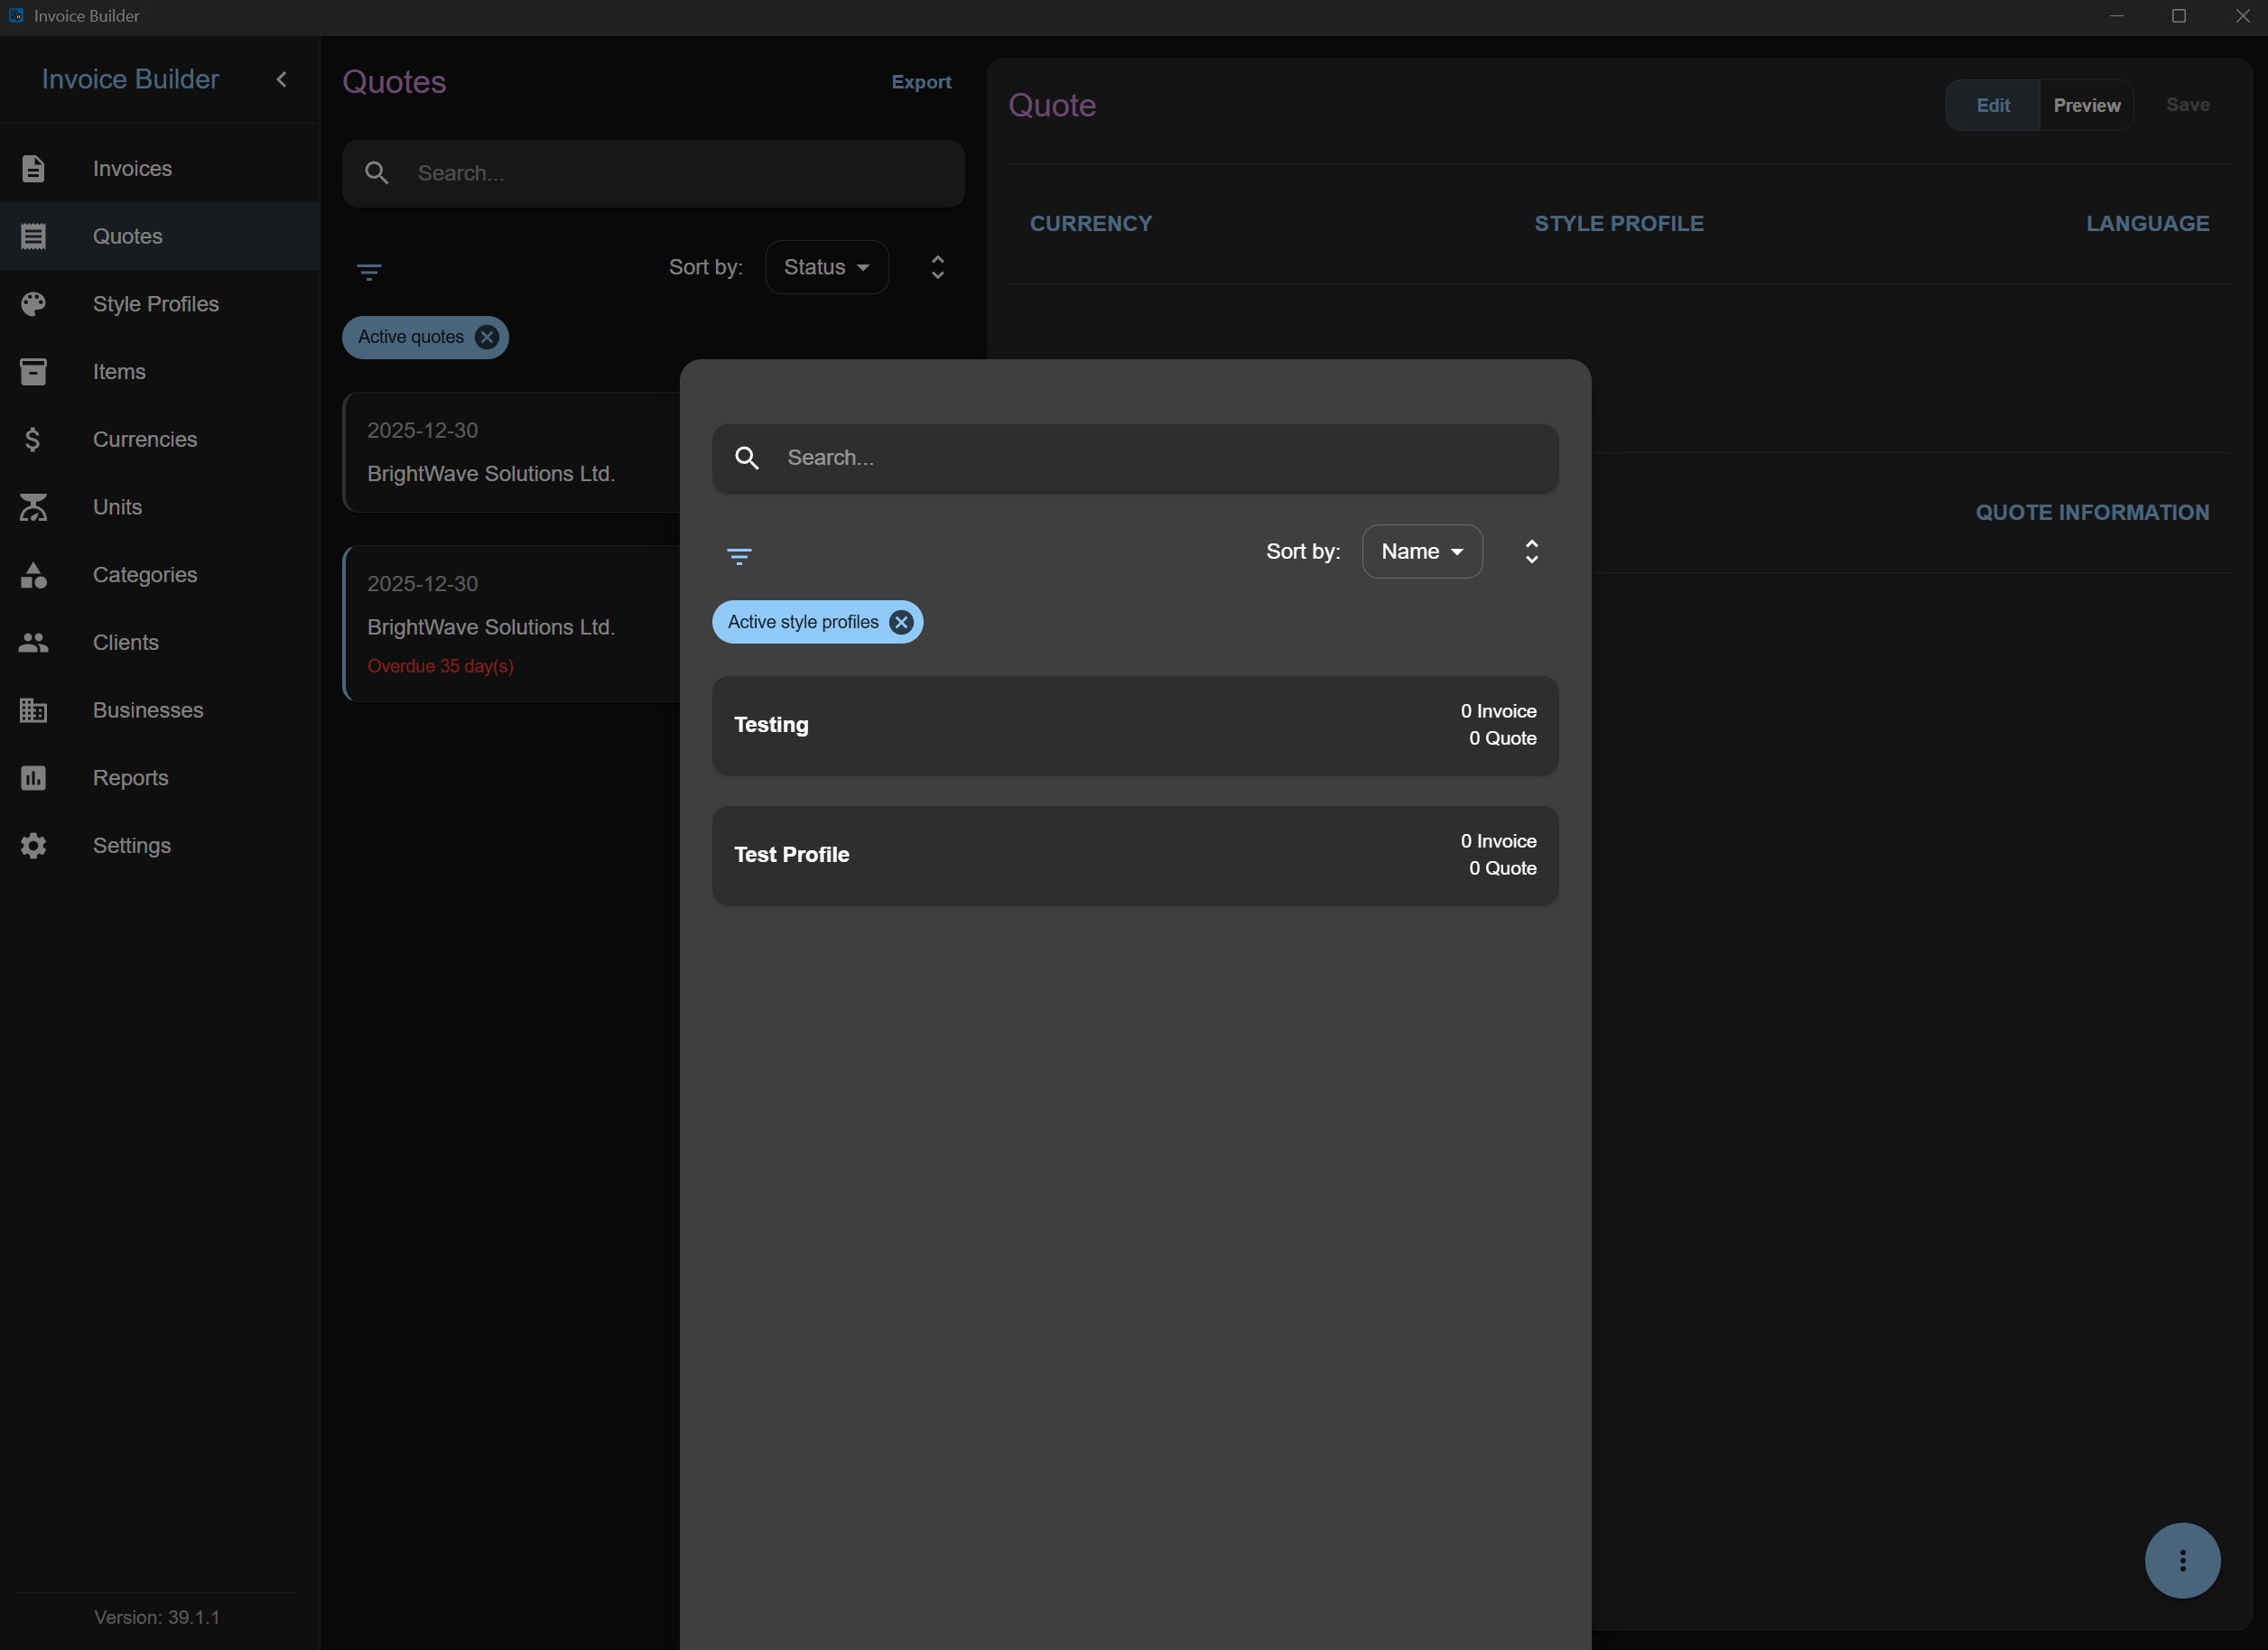Screen dimensions: 2268x1650
Task: Click the Version: 39.1.1 label
Action: coord(157,1617)
